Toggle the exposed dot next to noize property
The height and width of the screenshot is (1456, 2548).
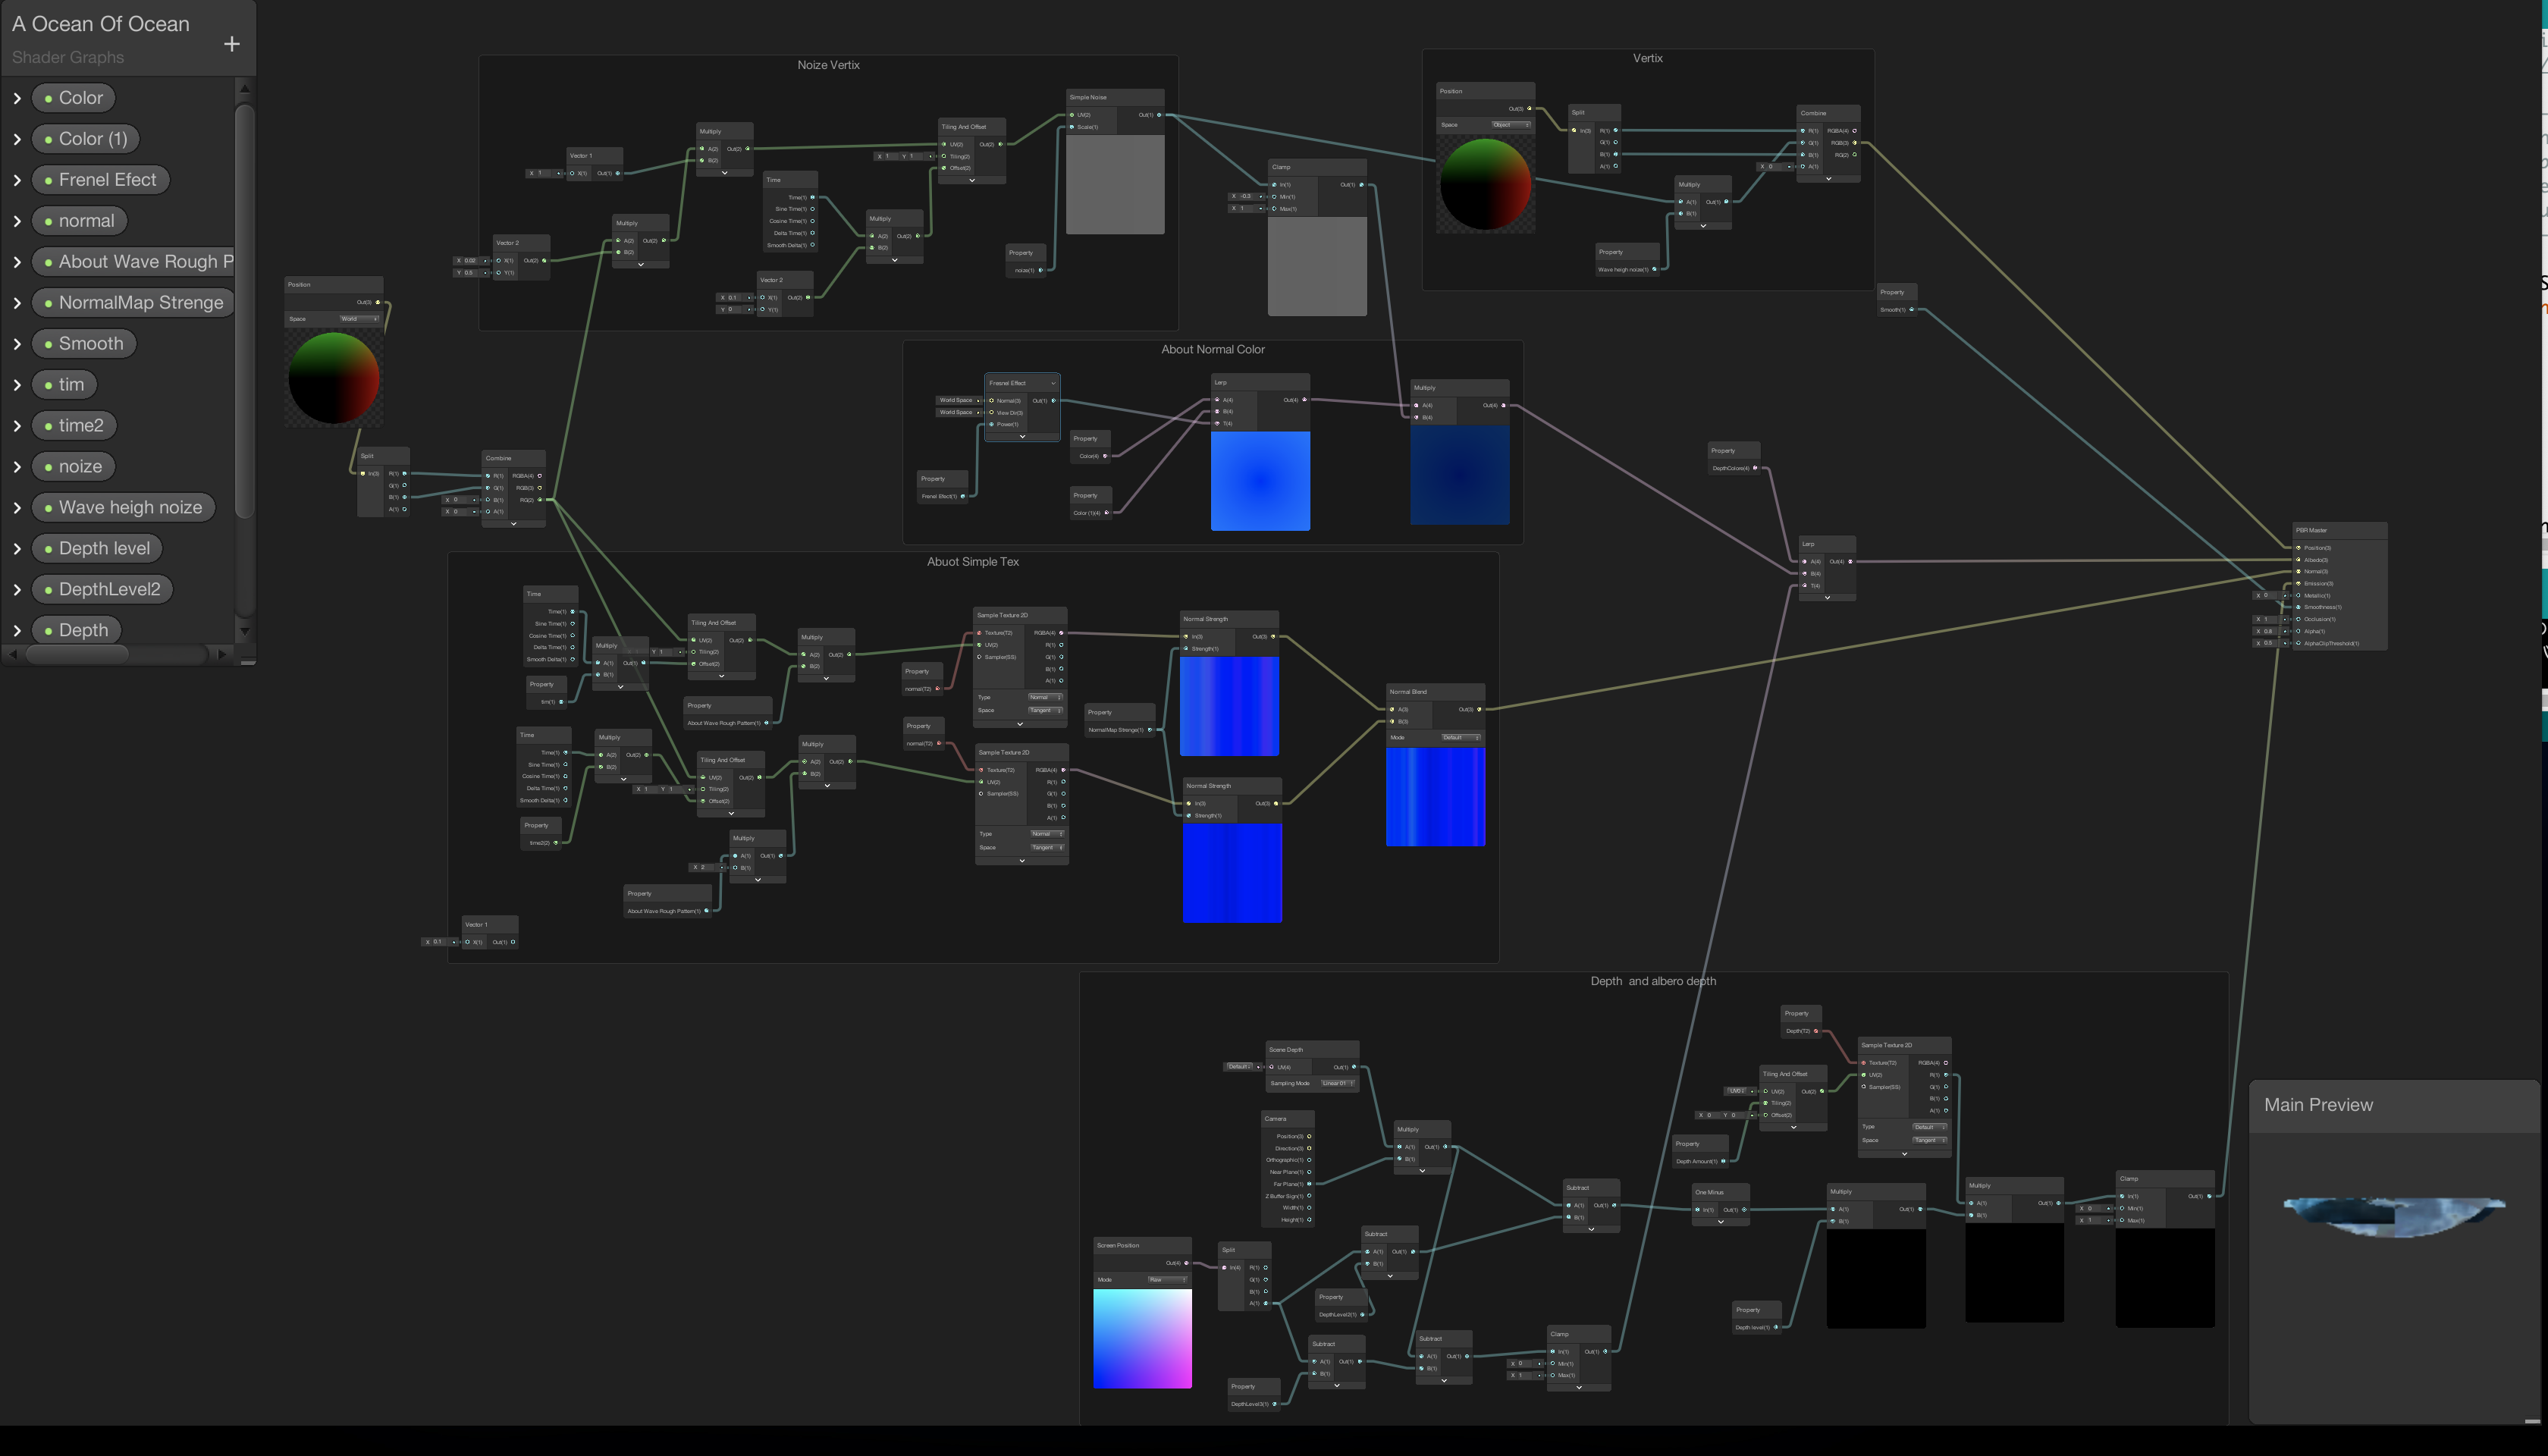(x=49, y=466)
